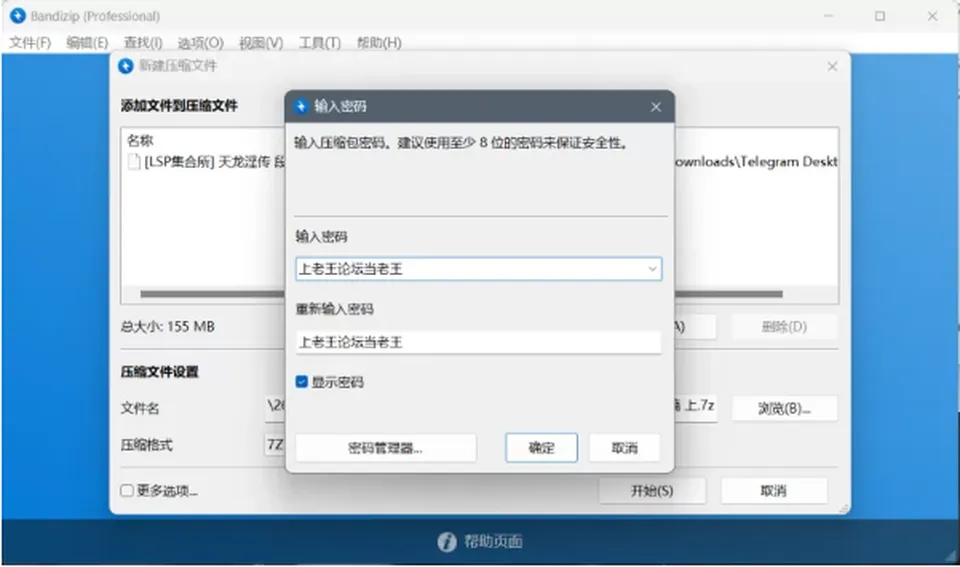Click the 输入密码 password field

click(479, 269)
